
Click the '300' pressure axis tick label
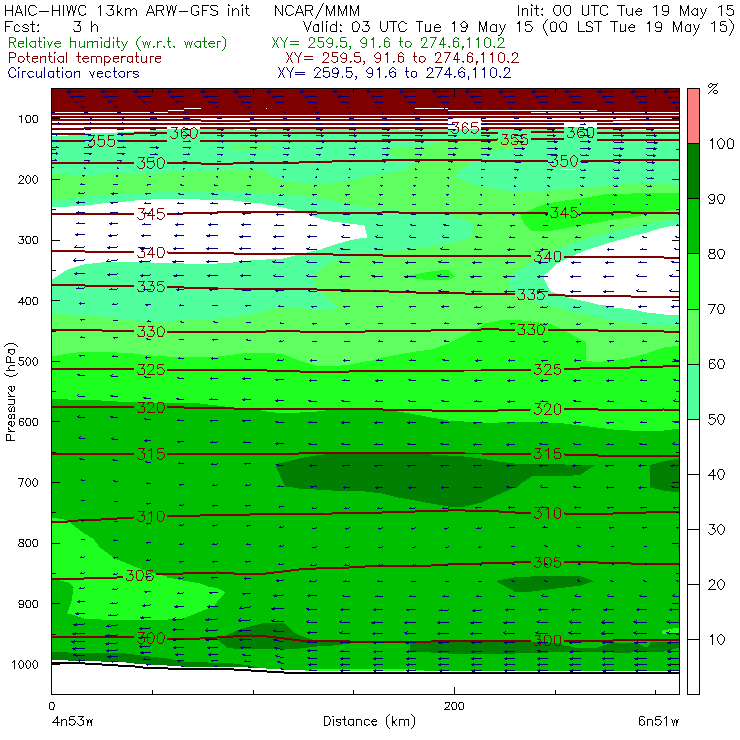[28, 240]
